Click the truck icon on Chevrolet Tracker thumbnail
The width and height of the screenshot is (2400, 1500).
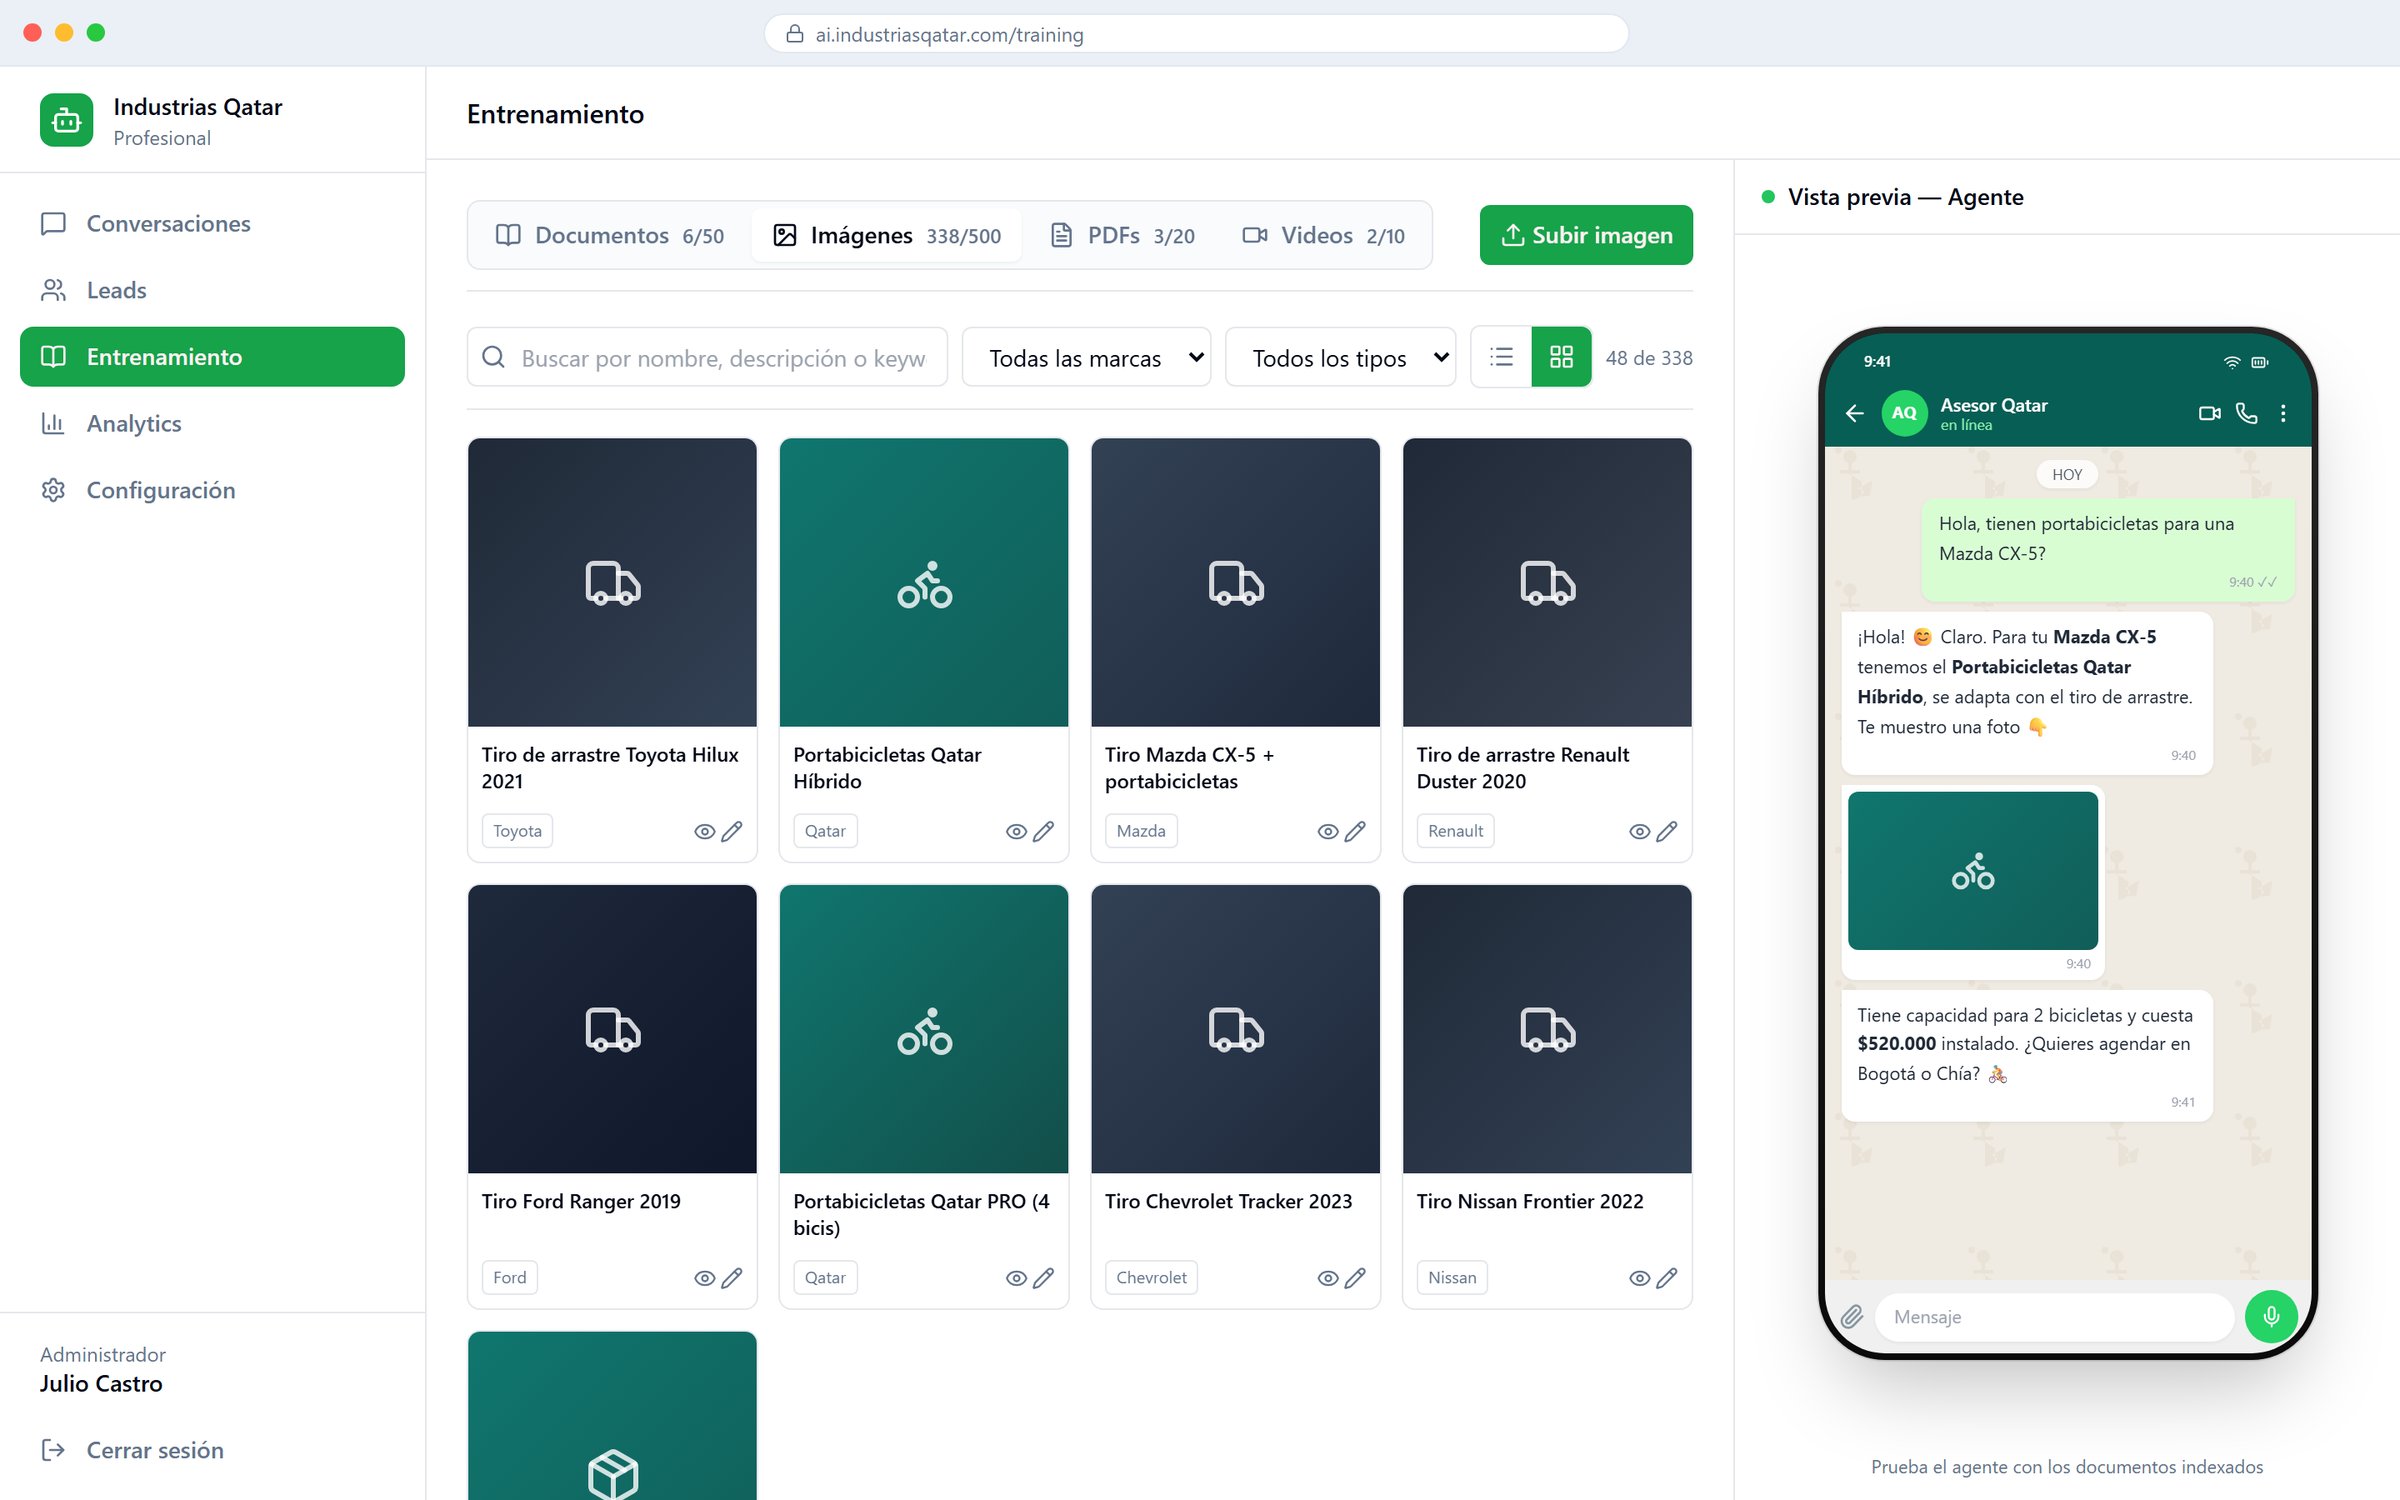coord(1236,1030)
